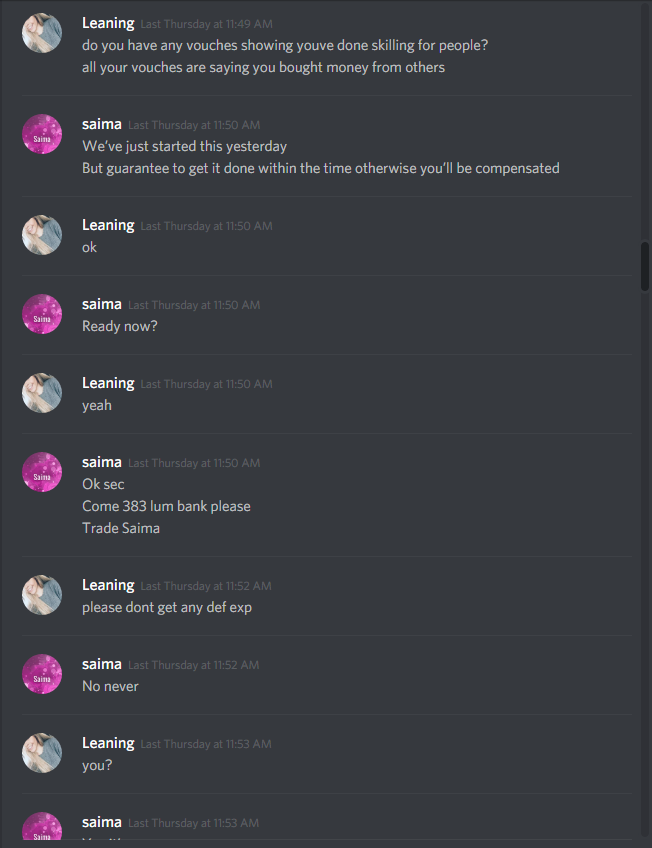
Task: Click the 'Come 383 lum bank please' message text
Action: [166, 506]
